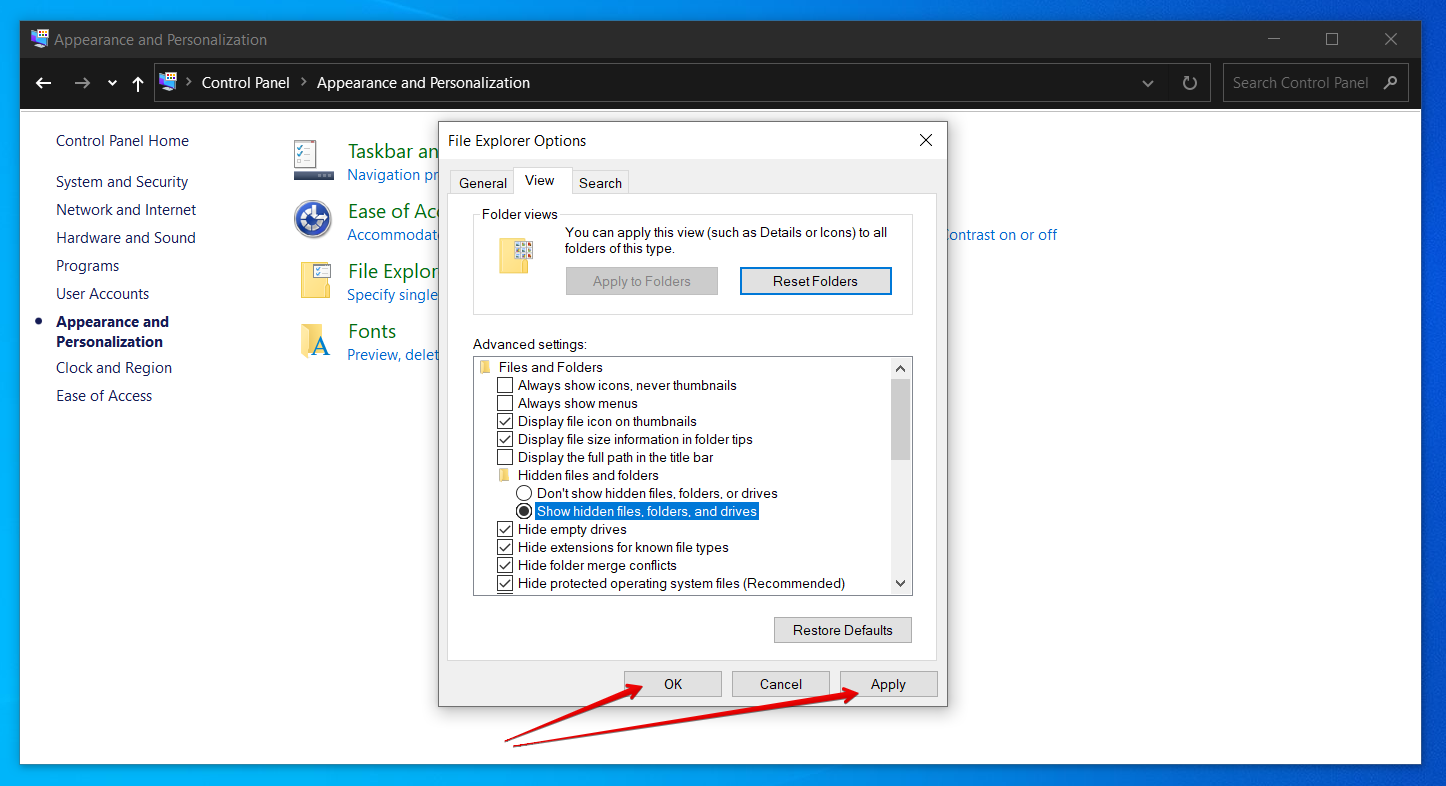Screen dimensions: 1446x786
Task: Click the Reset Folders button
Action: 815,281
